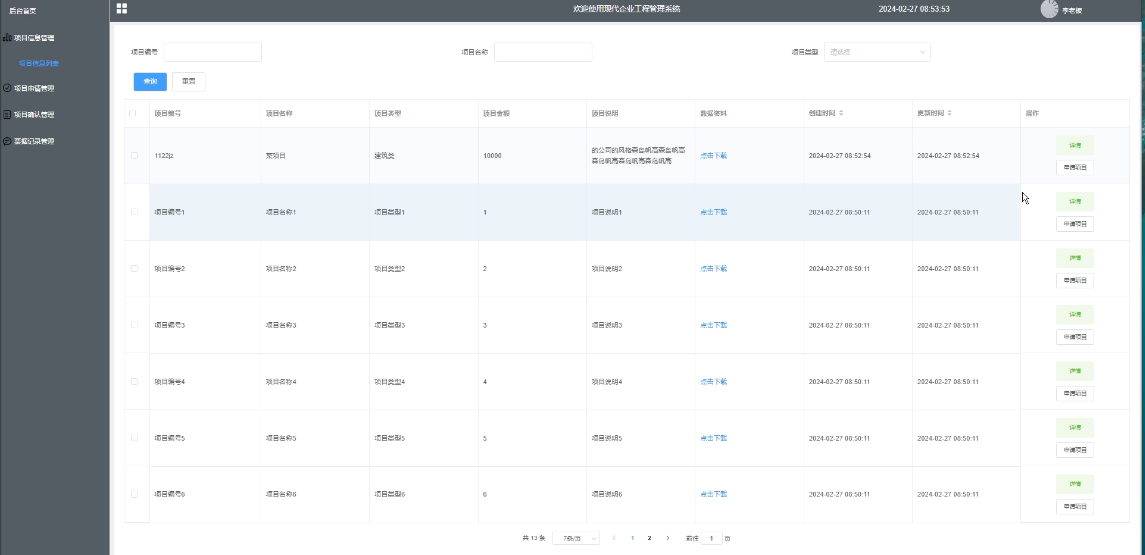Open 详情 for the 项目编号5 row
Viewport: 1145px width, 555px height.
1075,427
